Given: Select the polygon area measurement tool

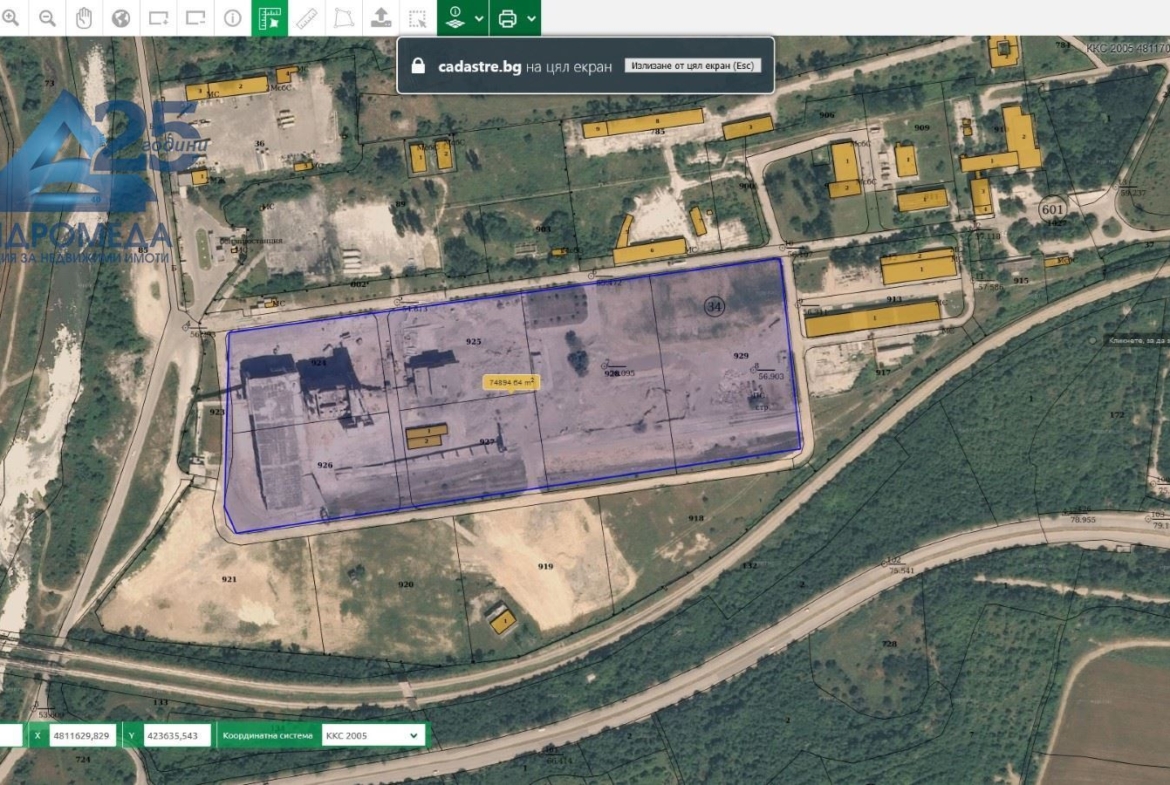Looking at the screenshot, I should pos(343,18).
